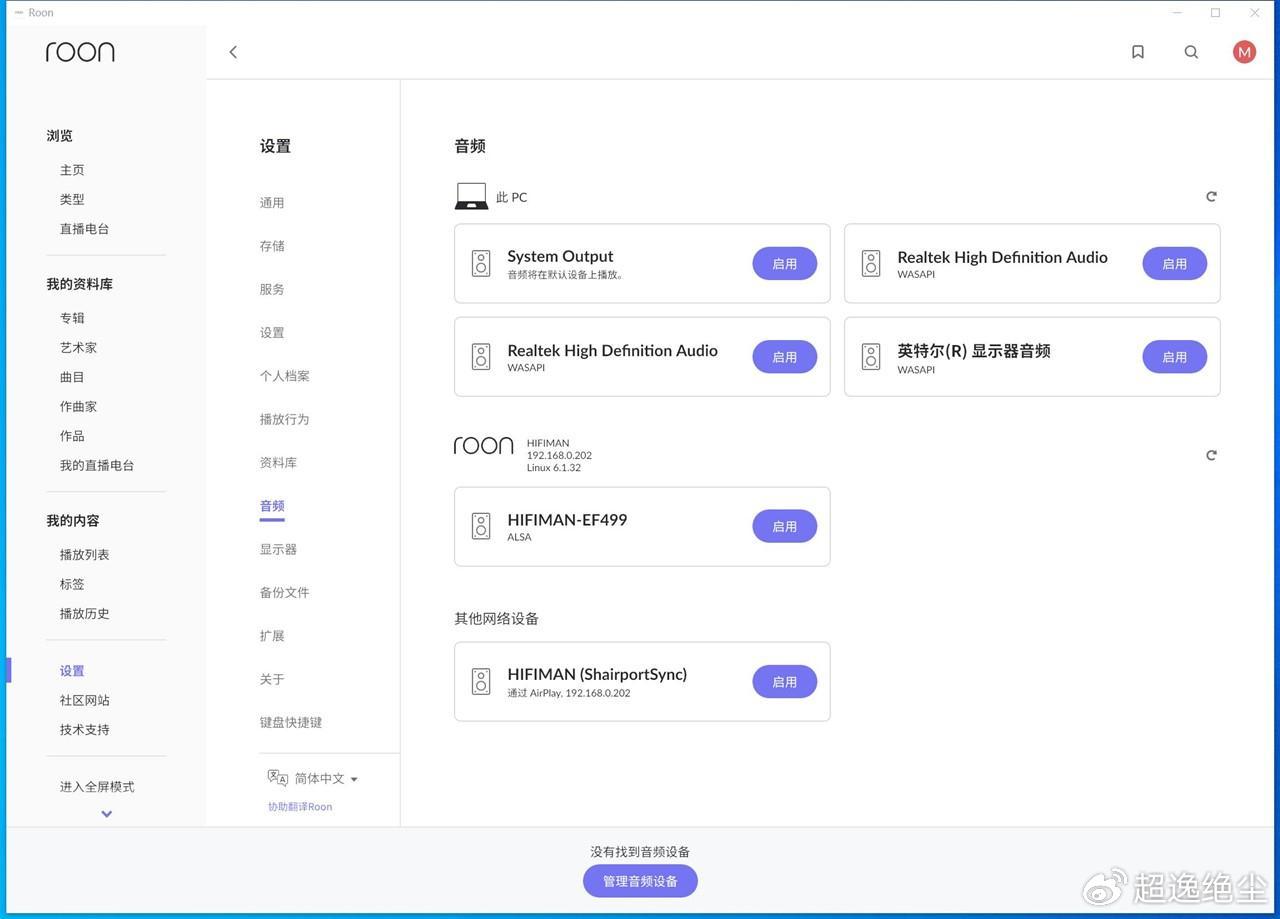Click the Roon logo in sidebar
The width and height of the screenshot is (1280, 919).
[80, 52]
